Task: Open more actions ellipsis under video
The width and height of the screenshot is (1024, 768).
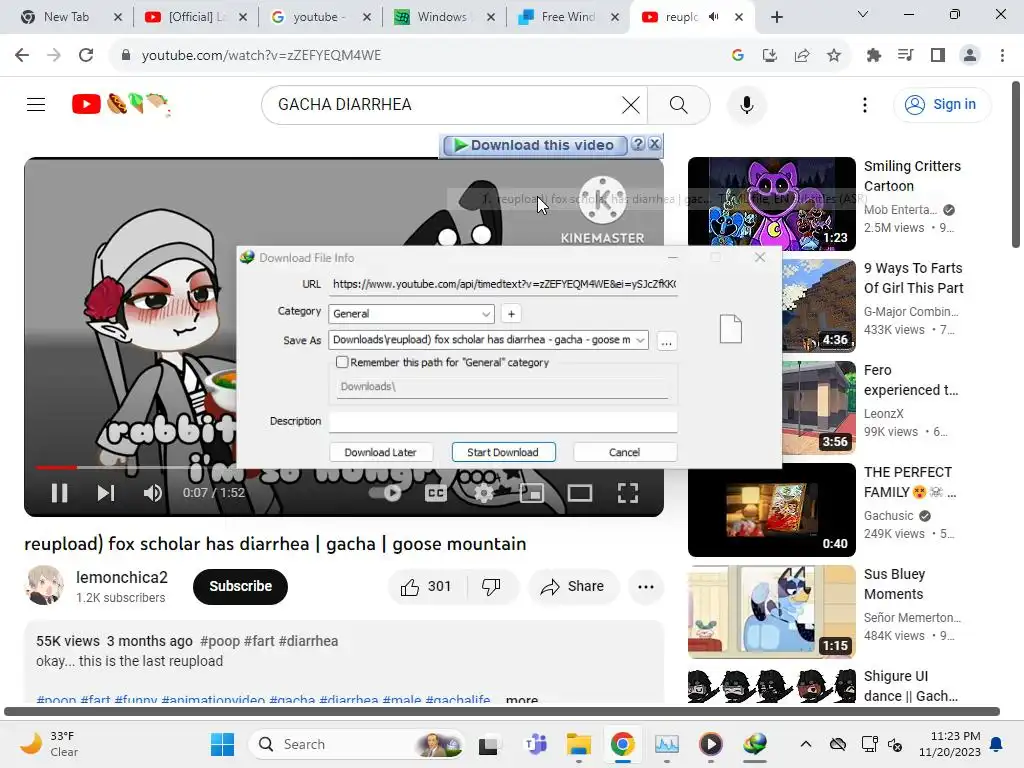Action: click(646, 586)
